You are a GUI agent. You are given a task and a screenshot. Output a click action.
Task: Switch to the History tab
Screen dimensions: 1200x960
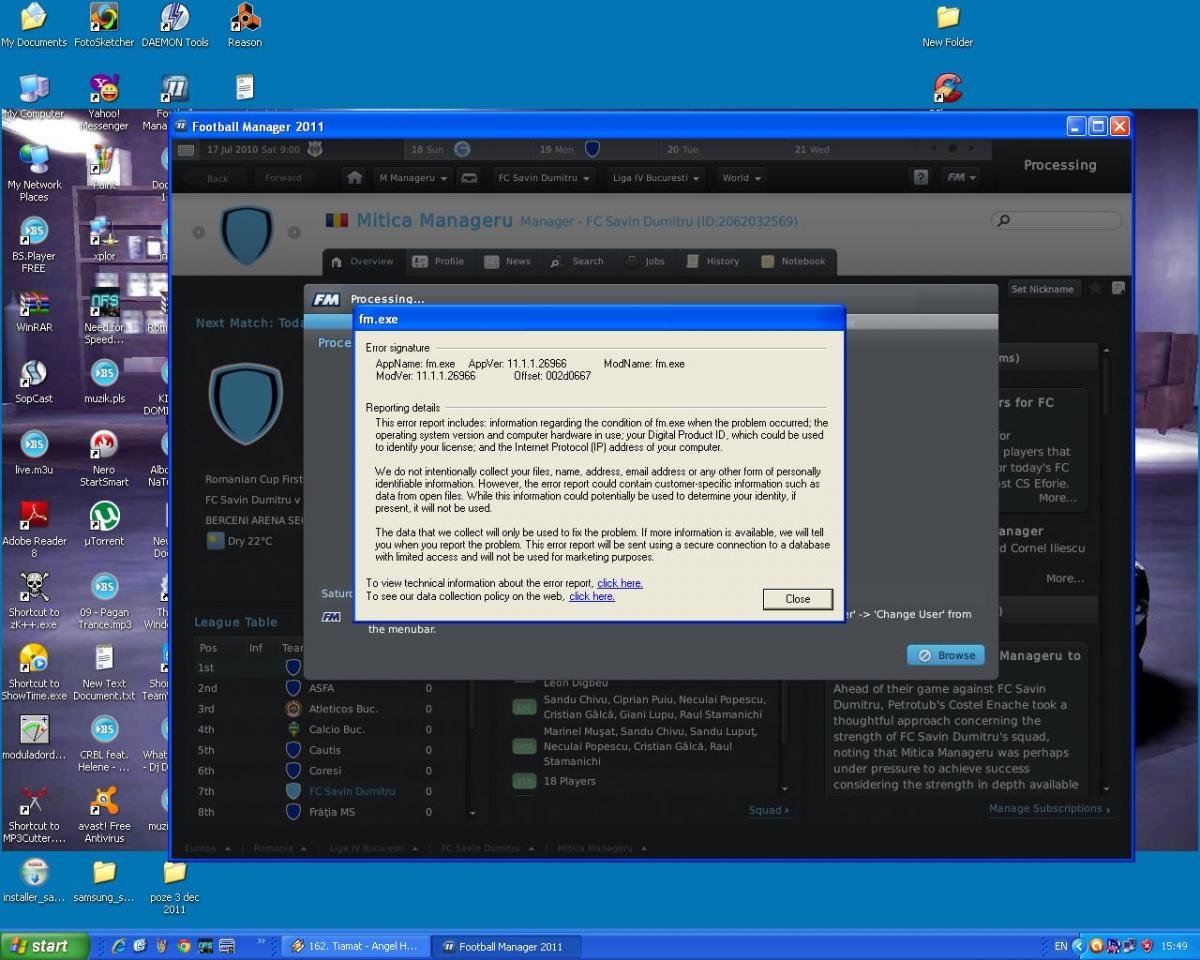pyautogui.click(x=713, y=261)
